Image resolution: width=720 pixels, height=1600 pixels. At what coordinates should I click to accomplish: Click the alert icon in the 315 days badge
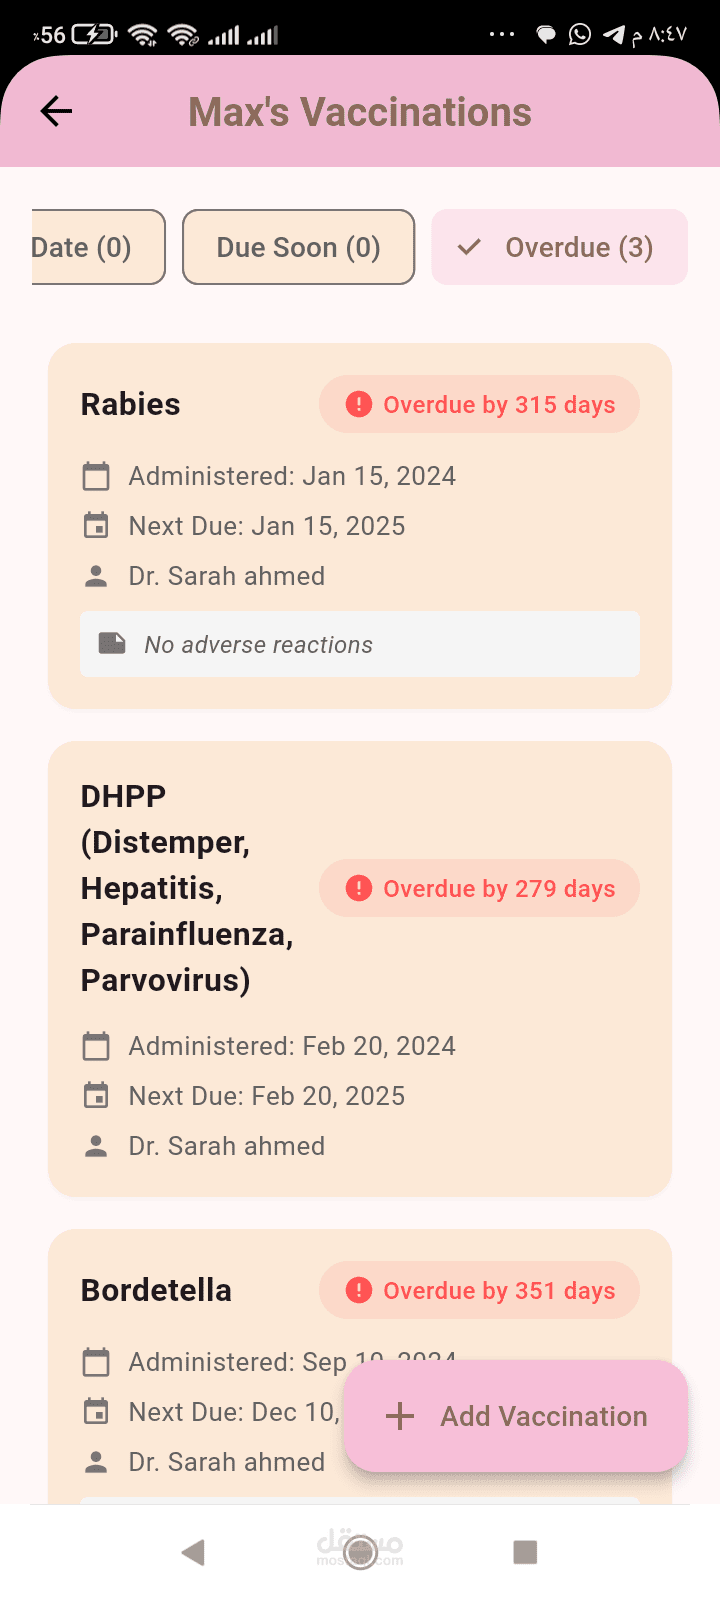pyautogui.click(x=358, y=404)
